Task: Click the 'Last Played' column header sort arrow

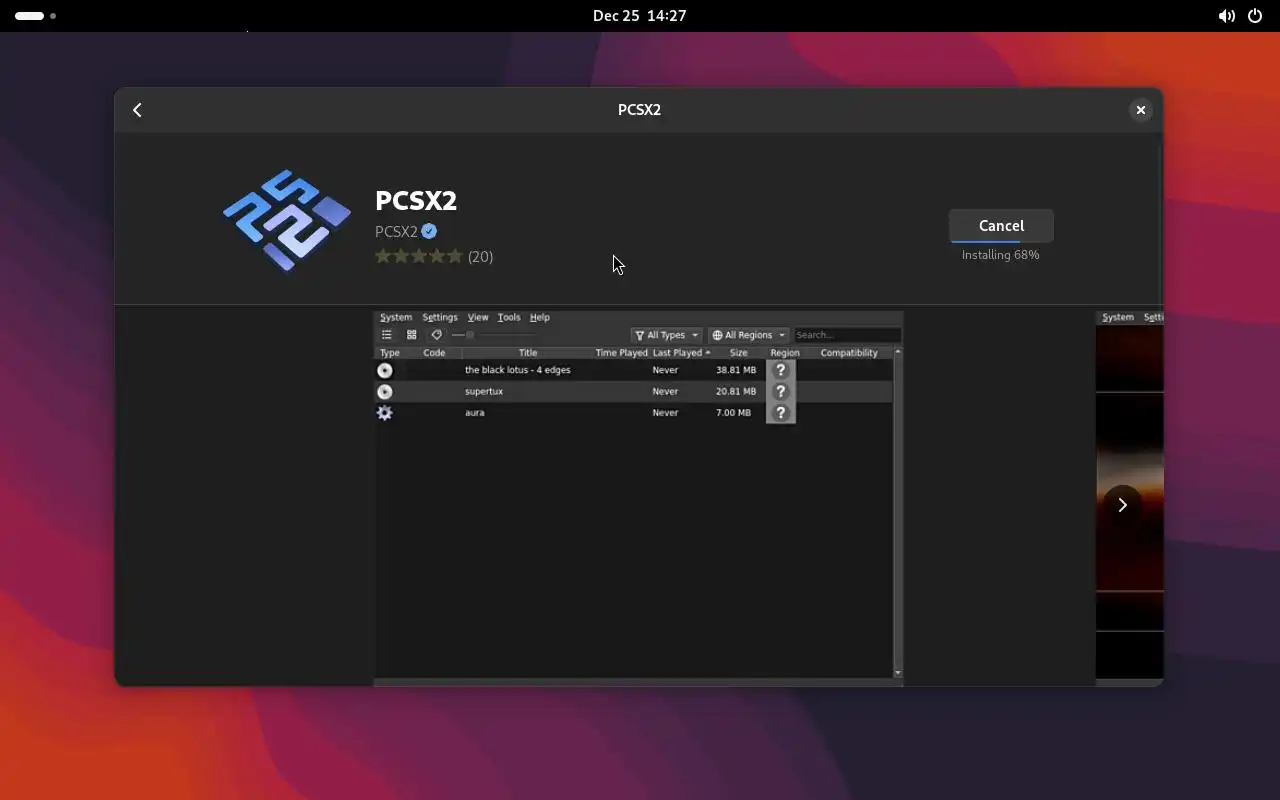Action: click(708, 353)
